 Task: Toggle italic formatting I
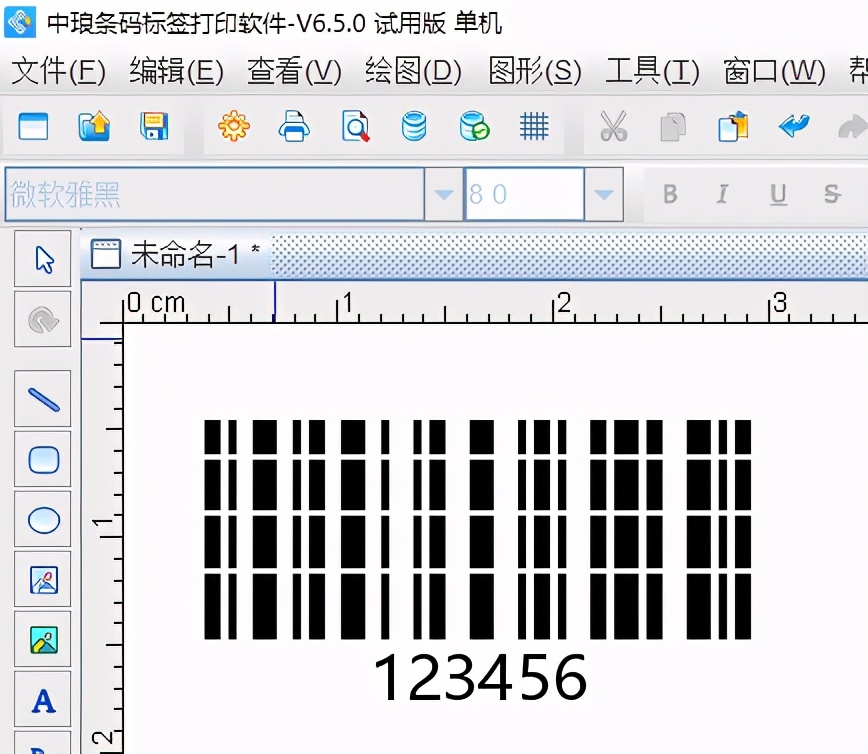click(x=722, y=194)
